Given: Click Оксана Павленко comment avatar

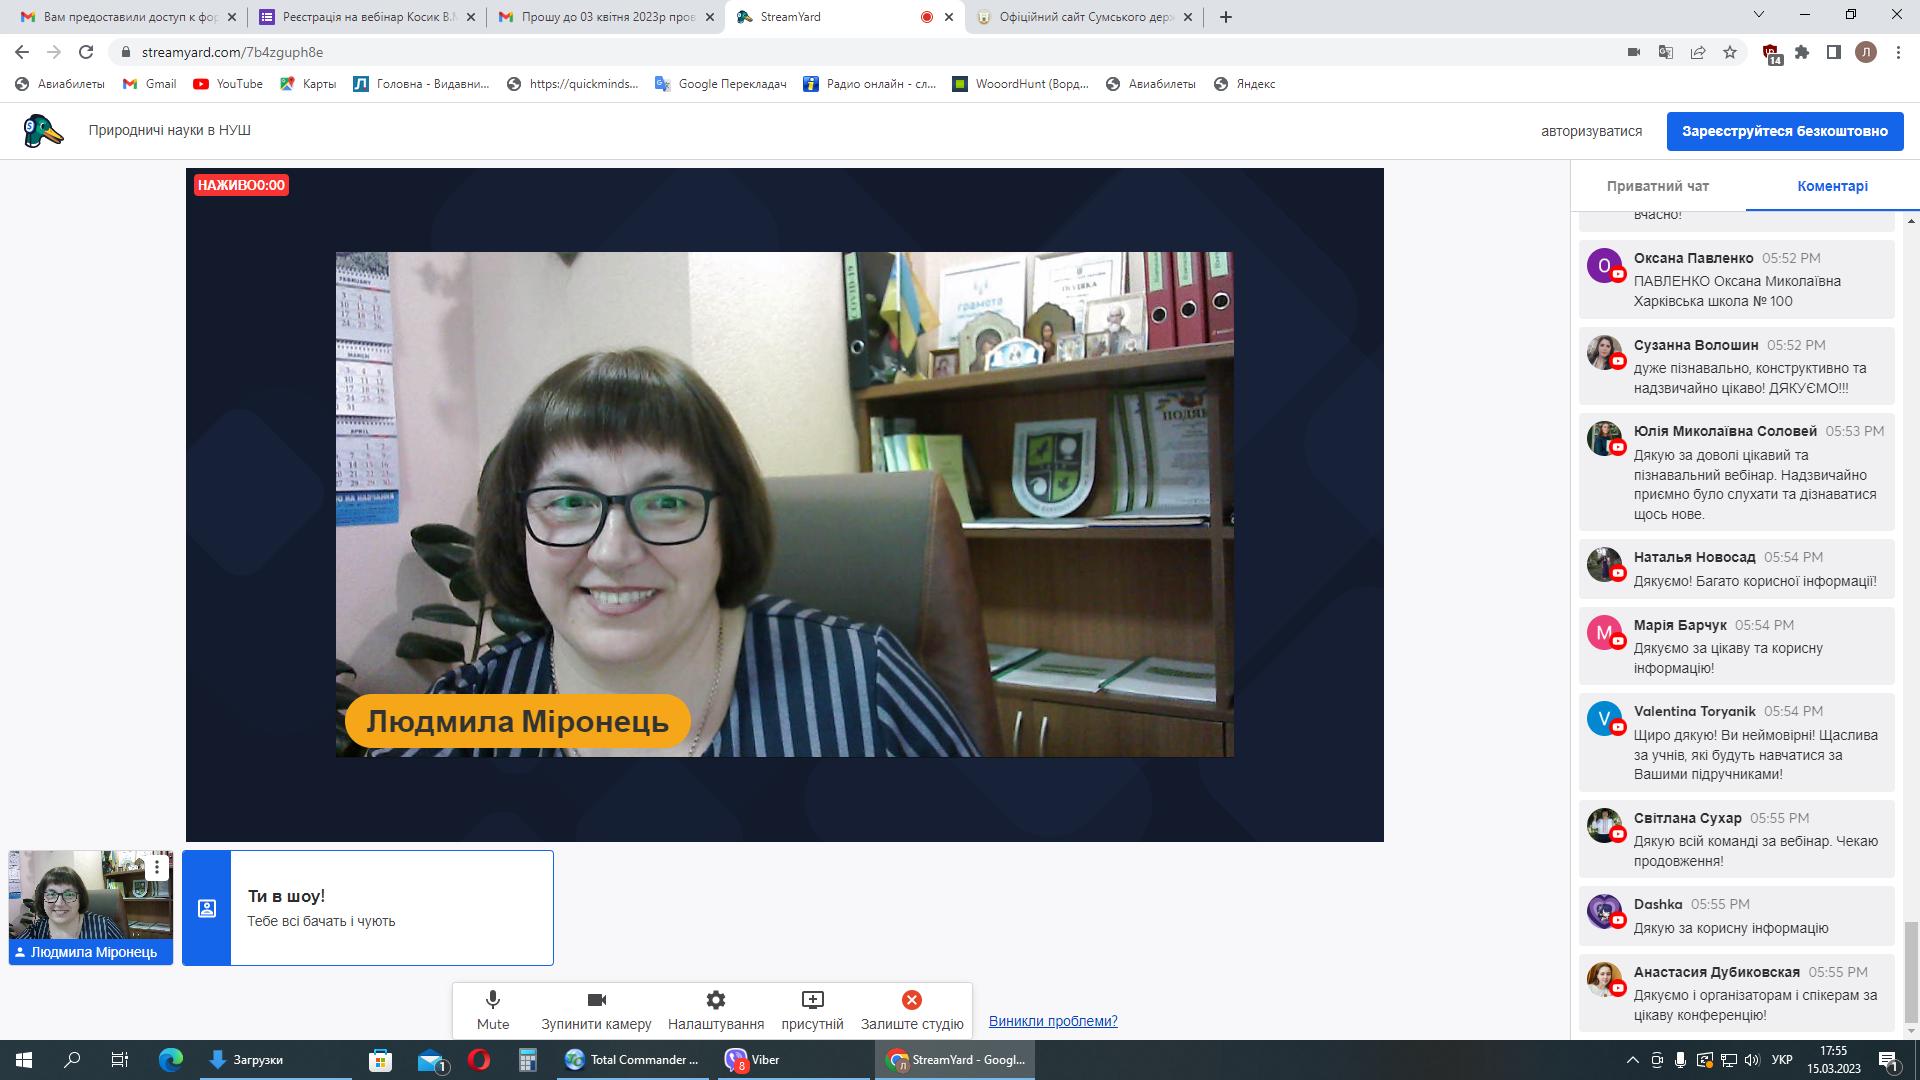Looking at the screenshot, I should click(x=1604, y=266).
